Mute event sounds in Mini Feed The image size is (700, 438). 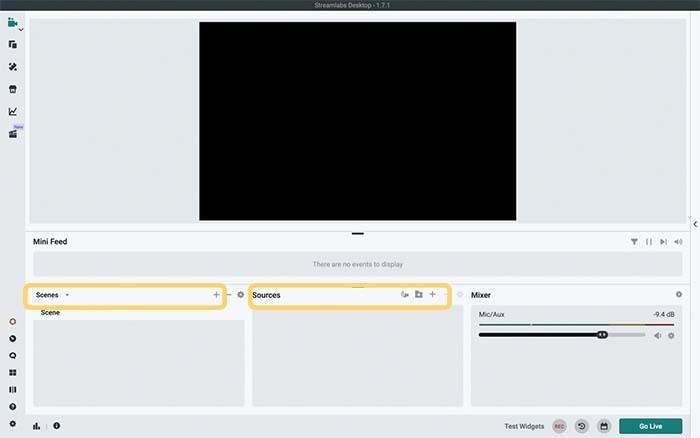[x=678, y=241]
